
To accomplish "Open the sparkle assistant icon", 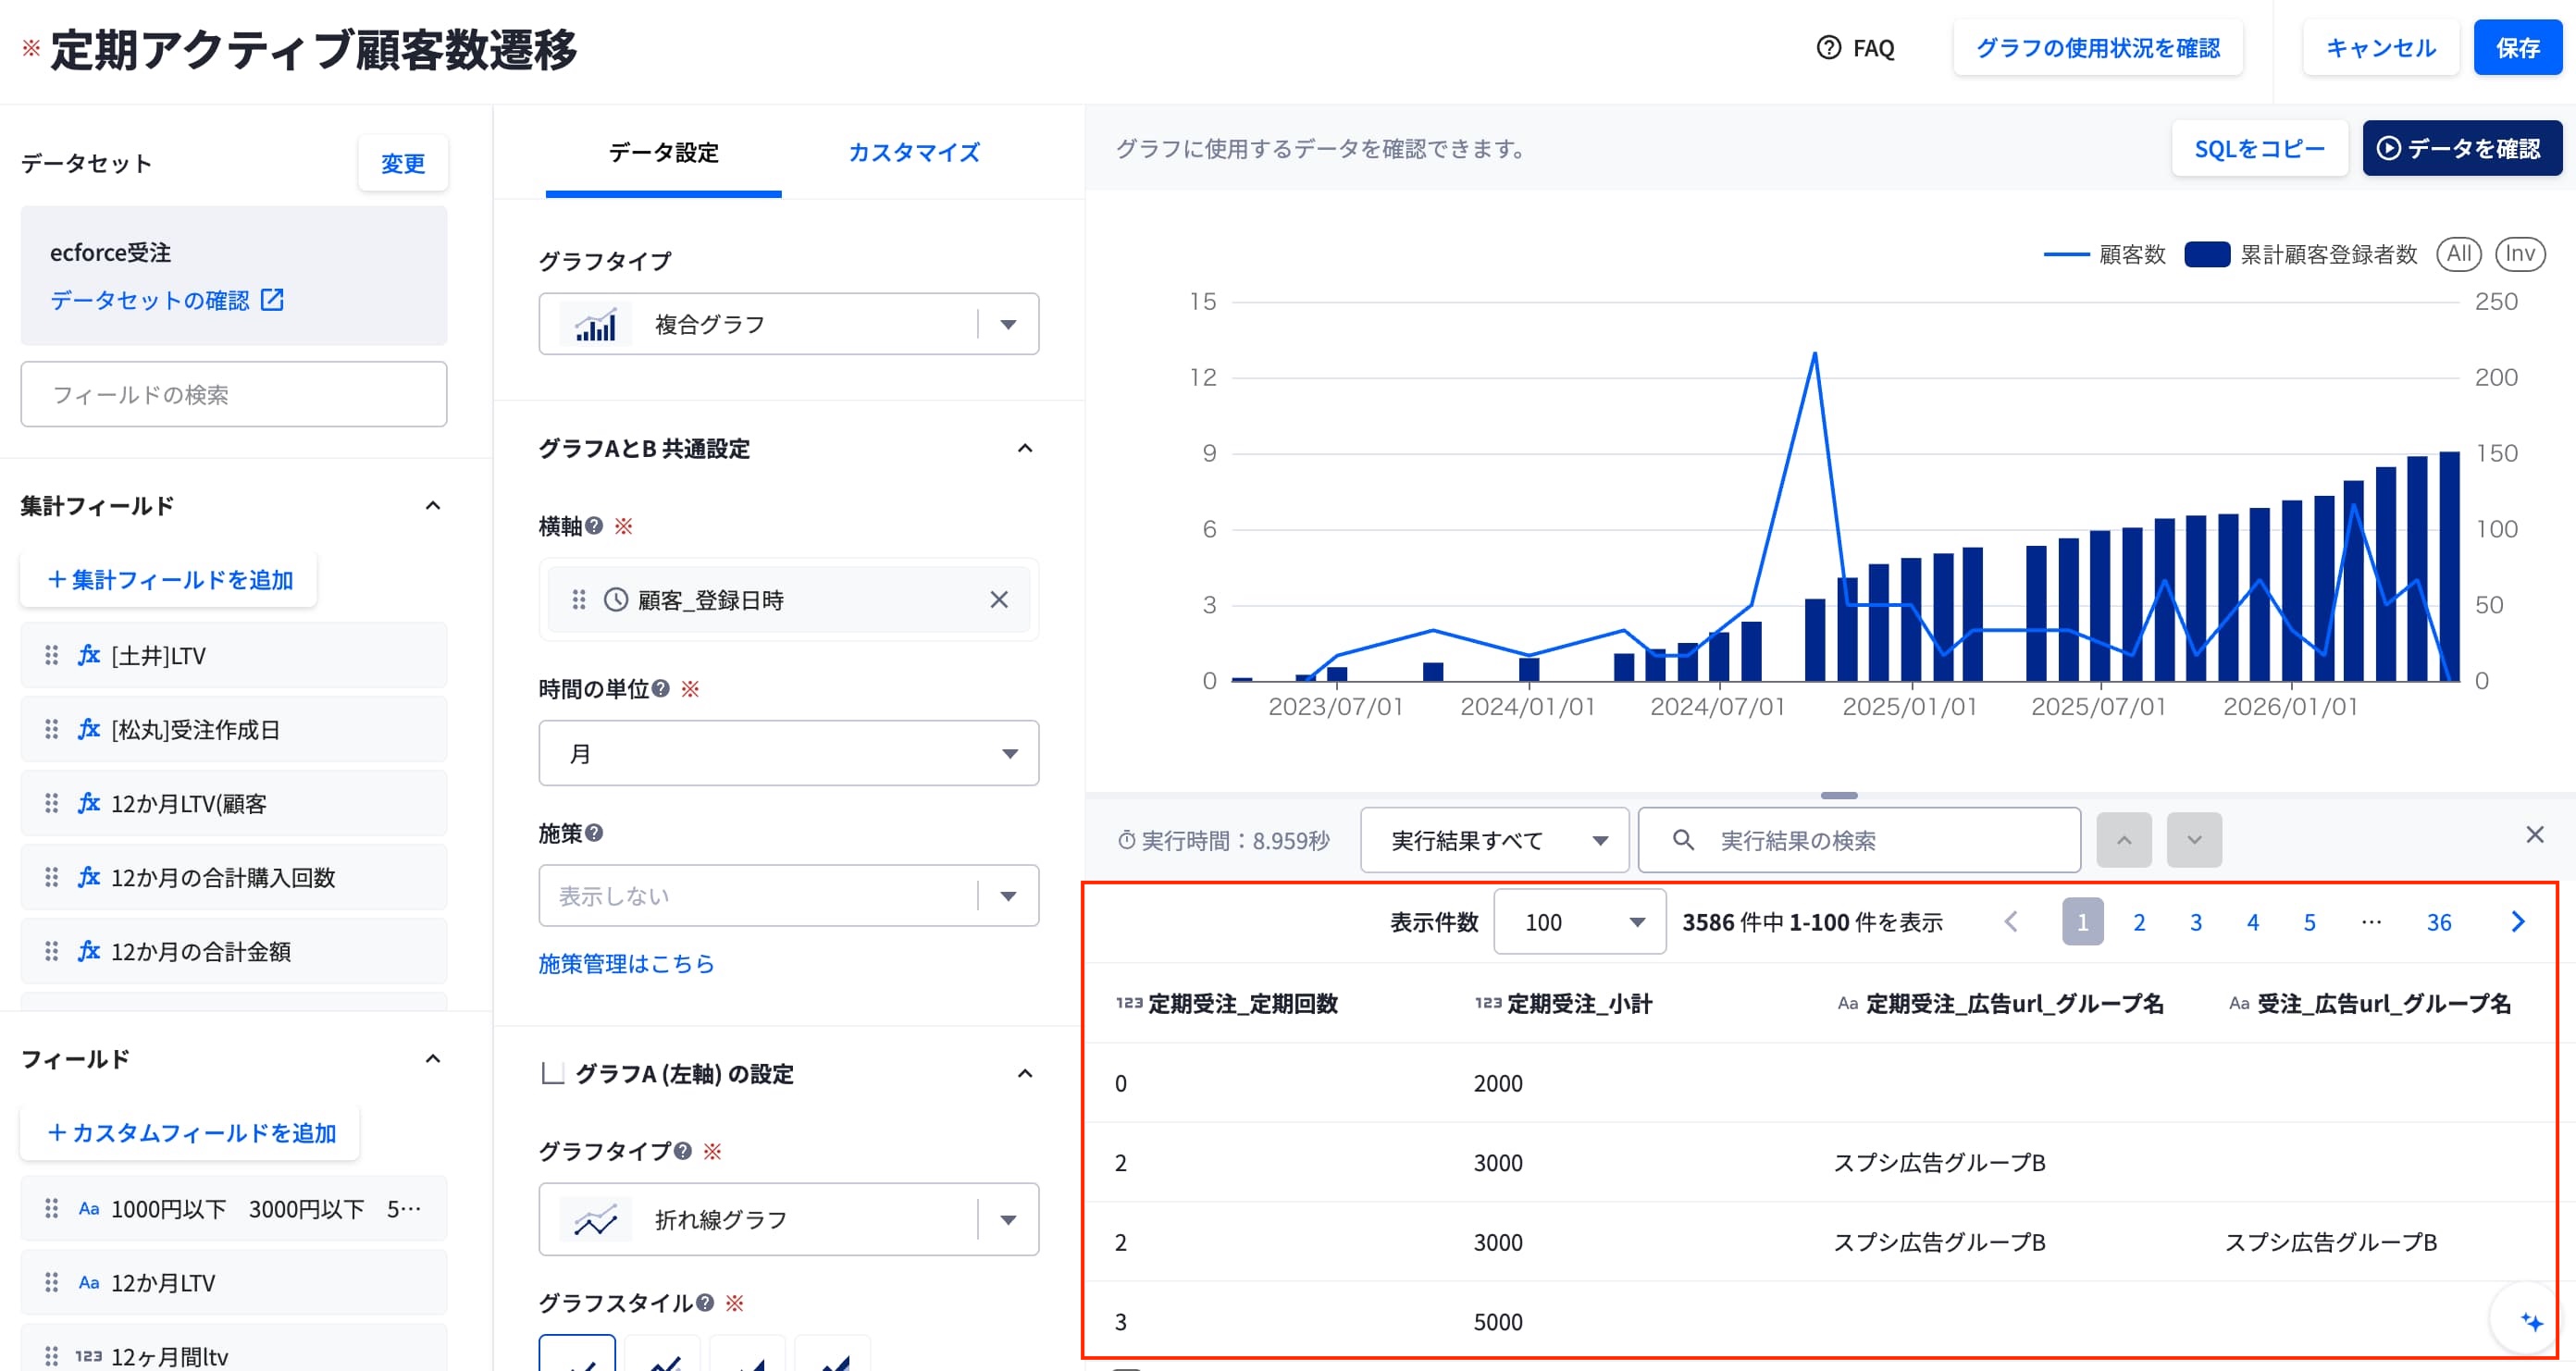I will coord(2530,1321).
